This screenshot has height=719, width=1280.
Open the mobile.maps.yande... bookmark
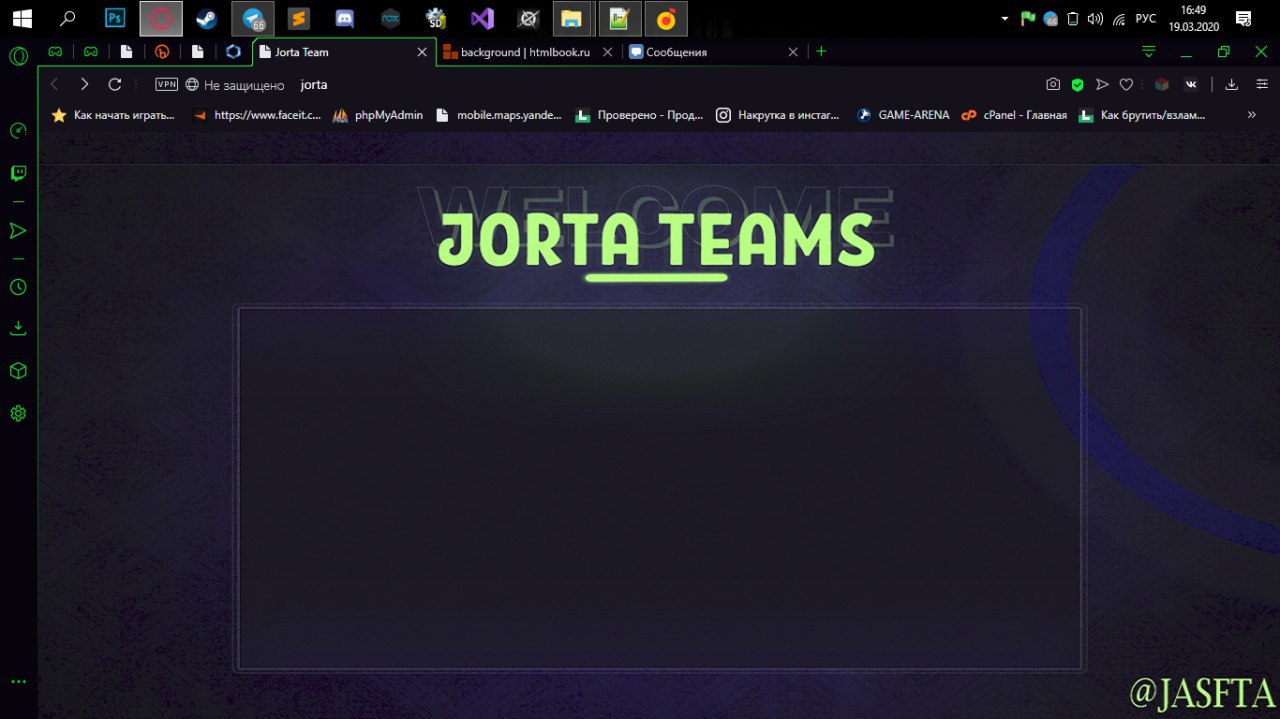tap(499, 115)
